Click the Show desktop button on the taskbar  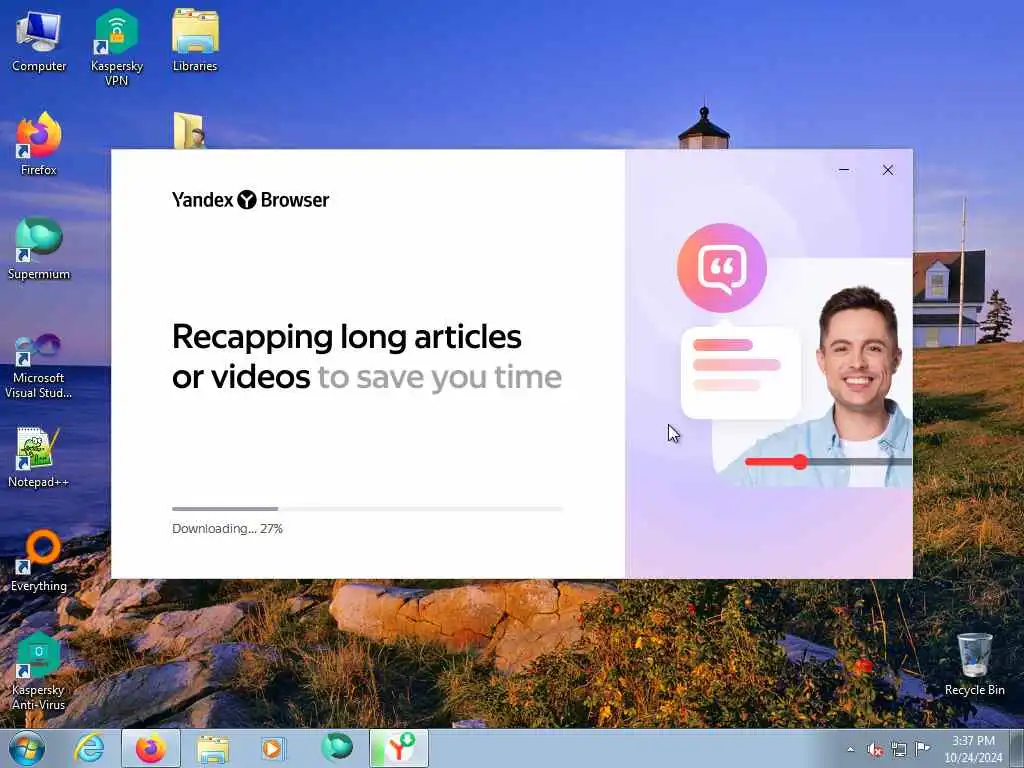pyautogui.click(x=1018, y=749)
